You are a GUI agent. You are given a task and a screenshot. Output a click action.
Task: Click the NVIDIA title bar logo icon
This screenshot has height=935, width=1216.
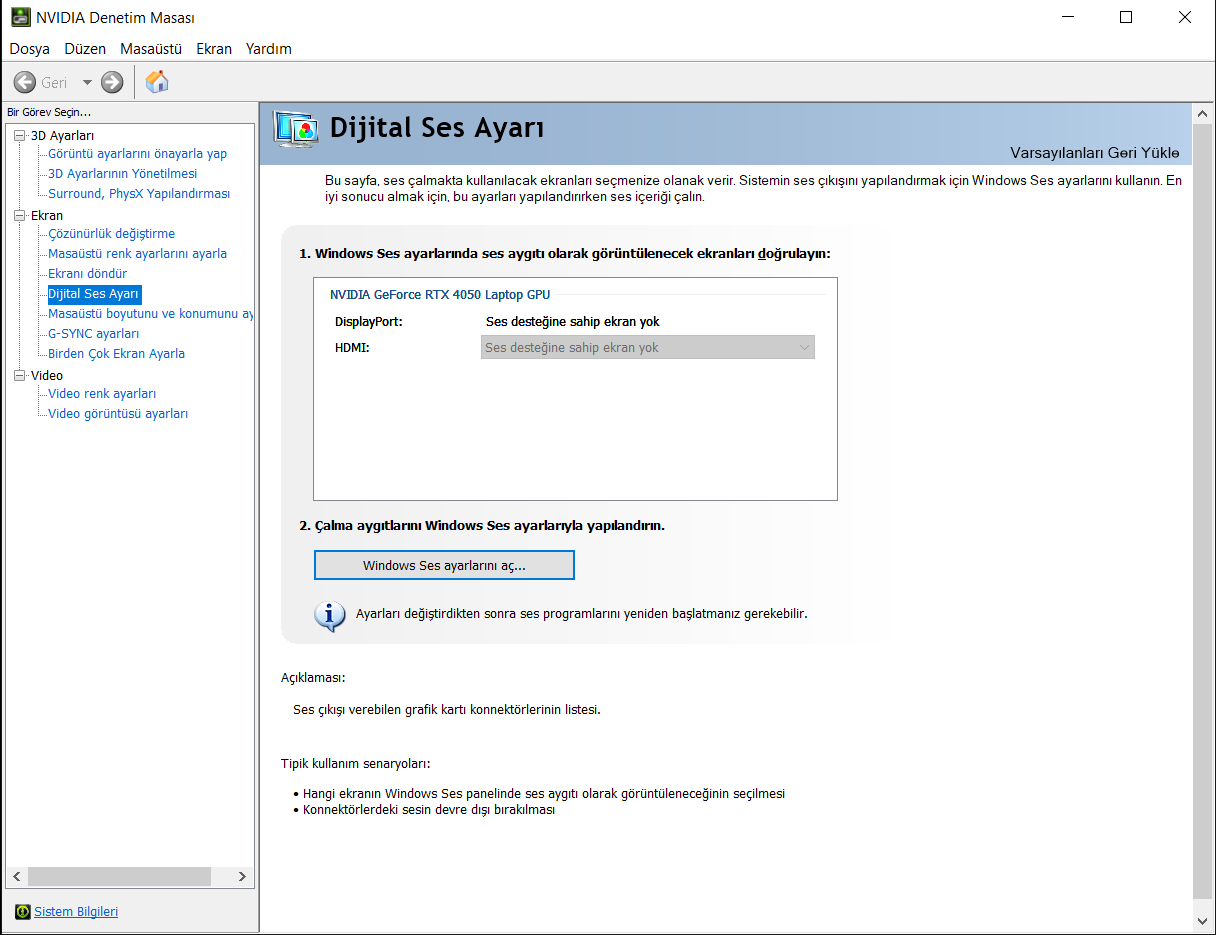(19, 17)
